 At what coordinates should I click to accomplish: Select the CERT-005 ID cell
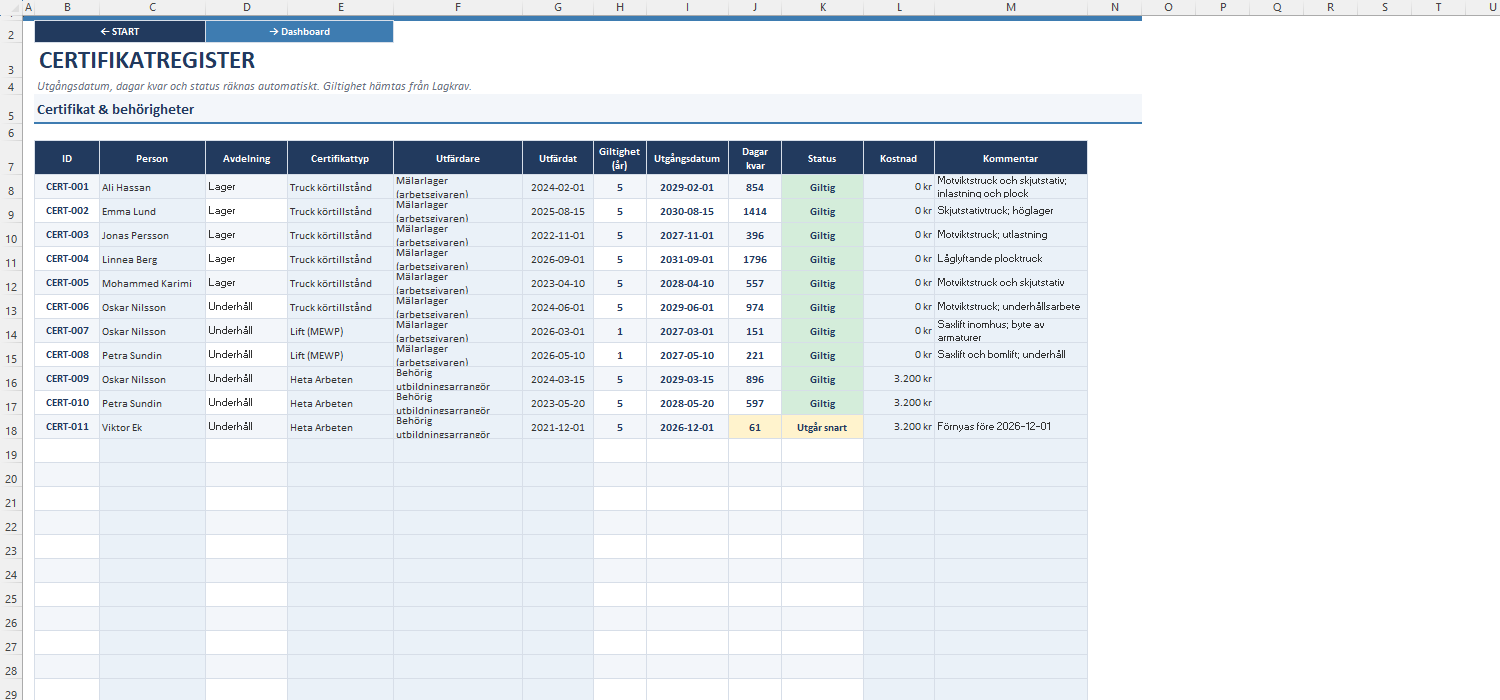(x=67, y=283)
